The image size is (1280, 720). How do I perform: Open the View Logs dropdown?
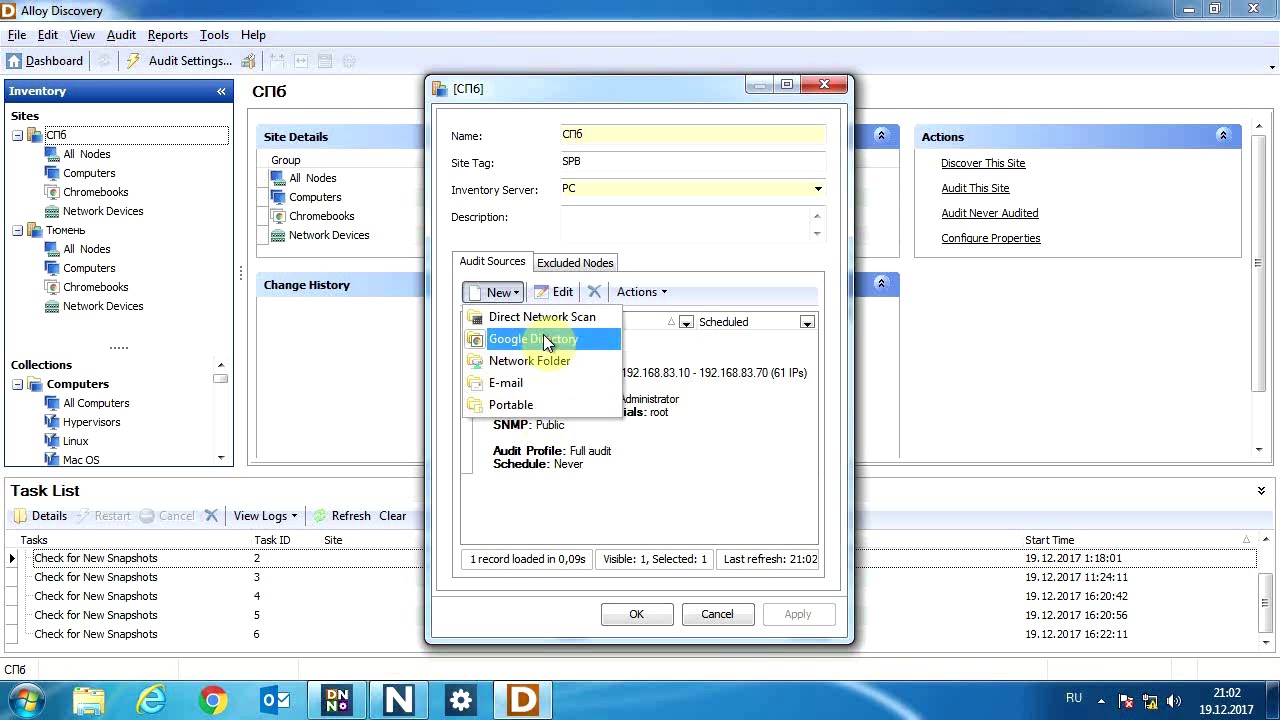[x=265, y=516]
